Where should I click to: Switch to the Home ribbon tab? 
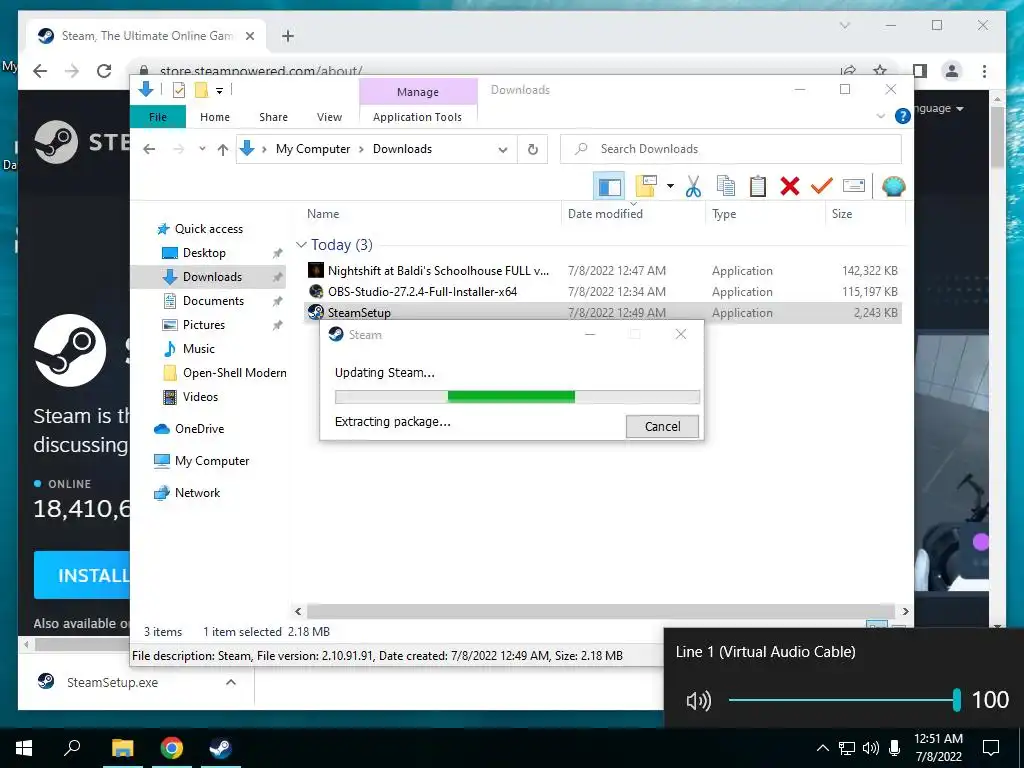pyautogui.click(x=215, y=117)
